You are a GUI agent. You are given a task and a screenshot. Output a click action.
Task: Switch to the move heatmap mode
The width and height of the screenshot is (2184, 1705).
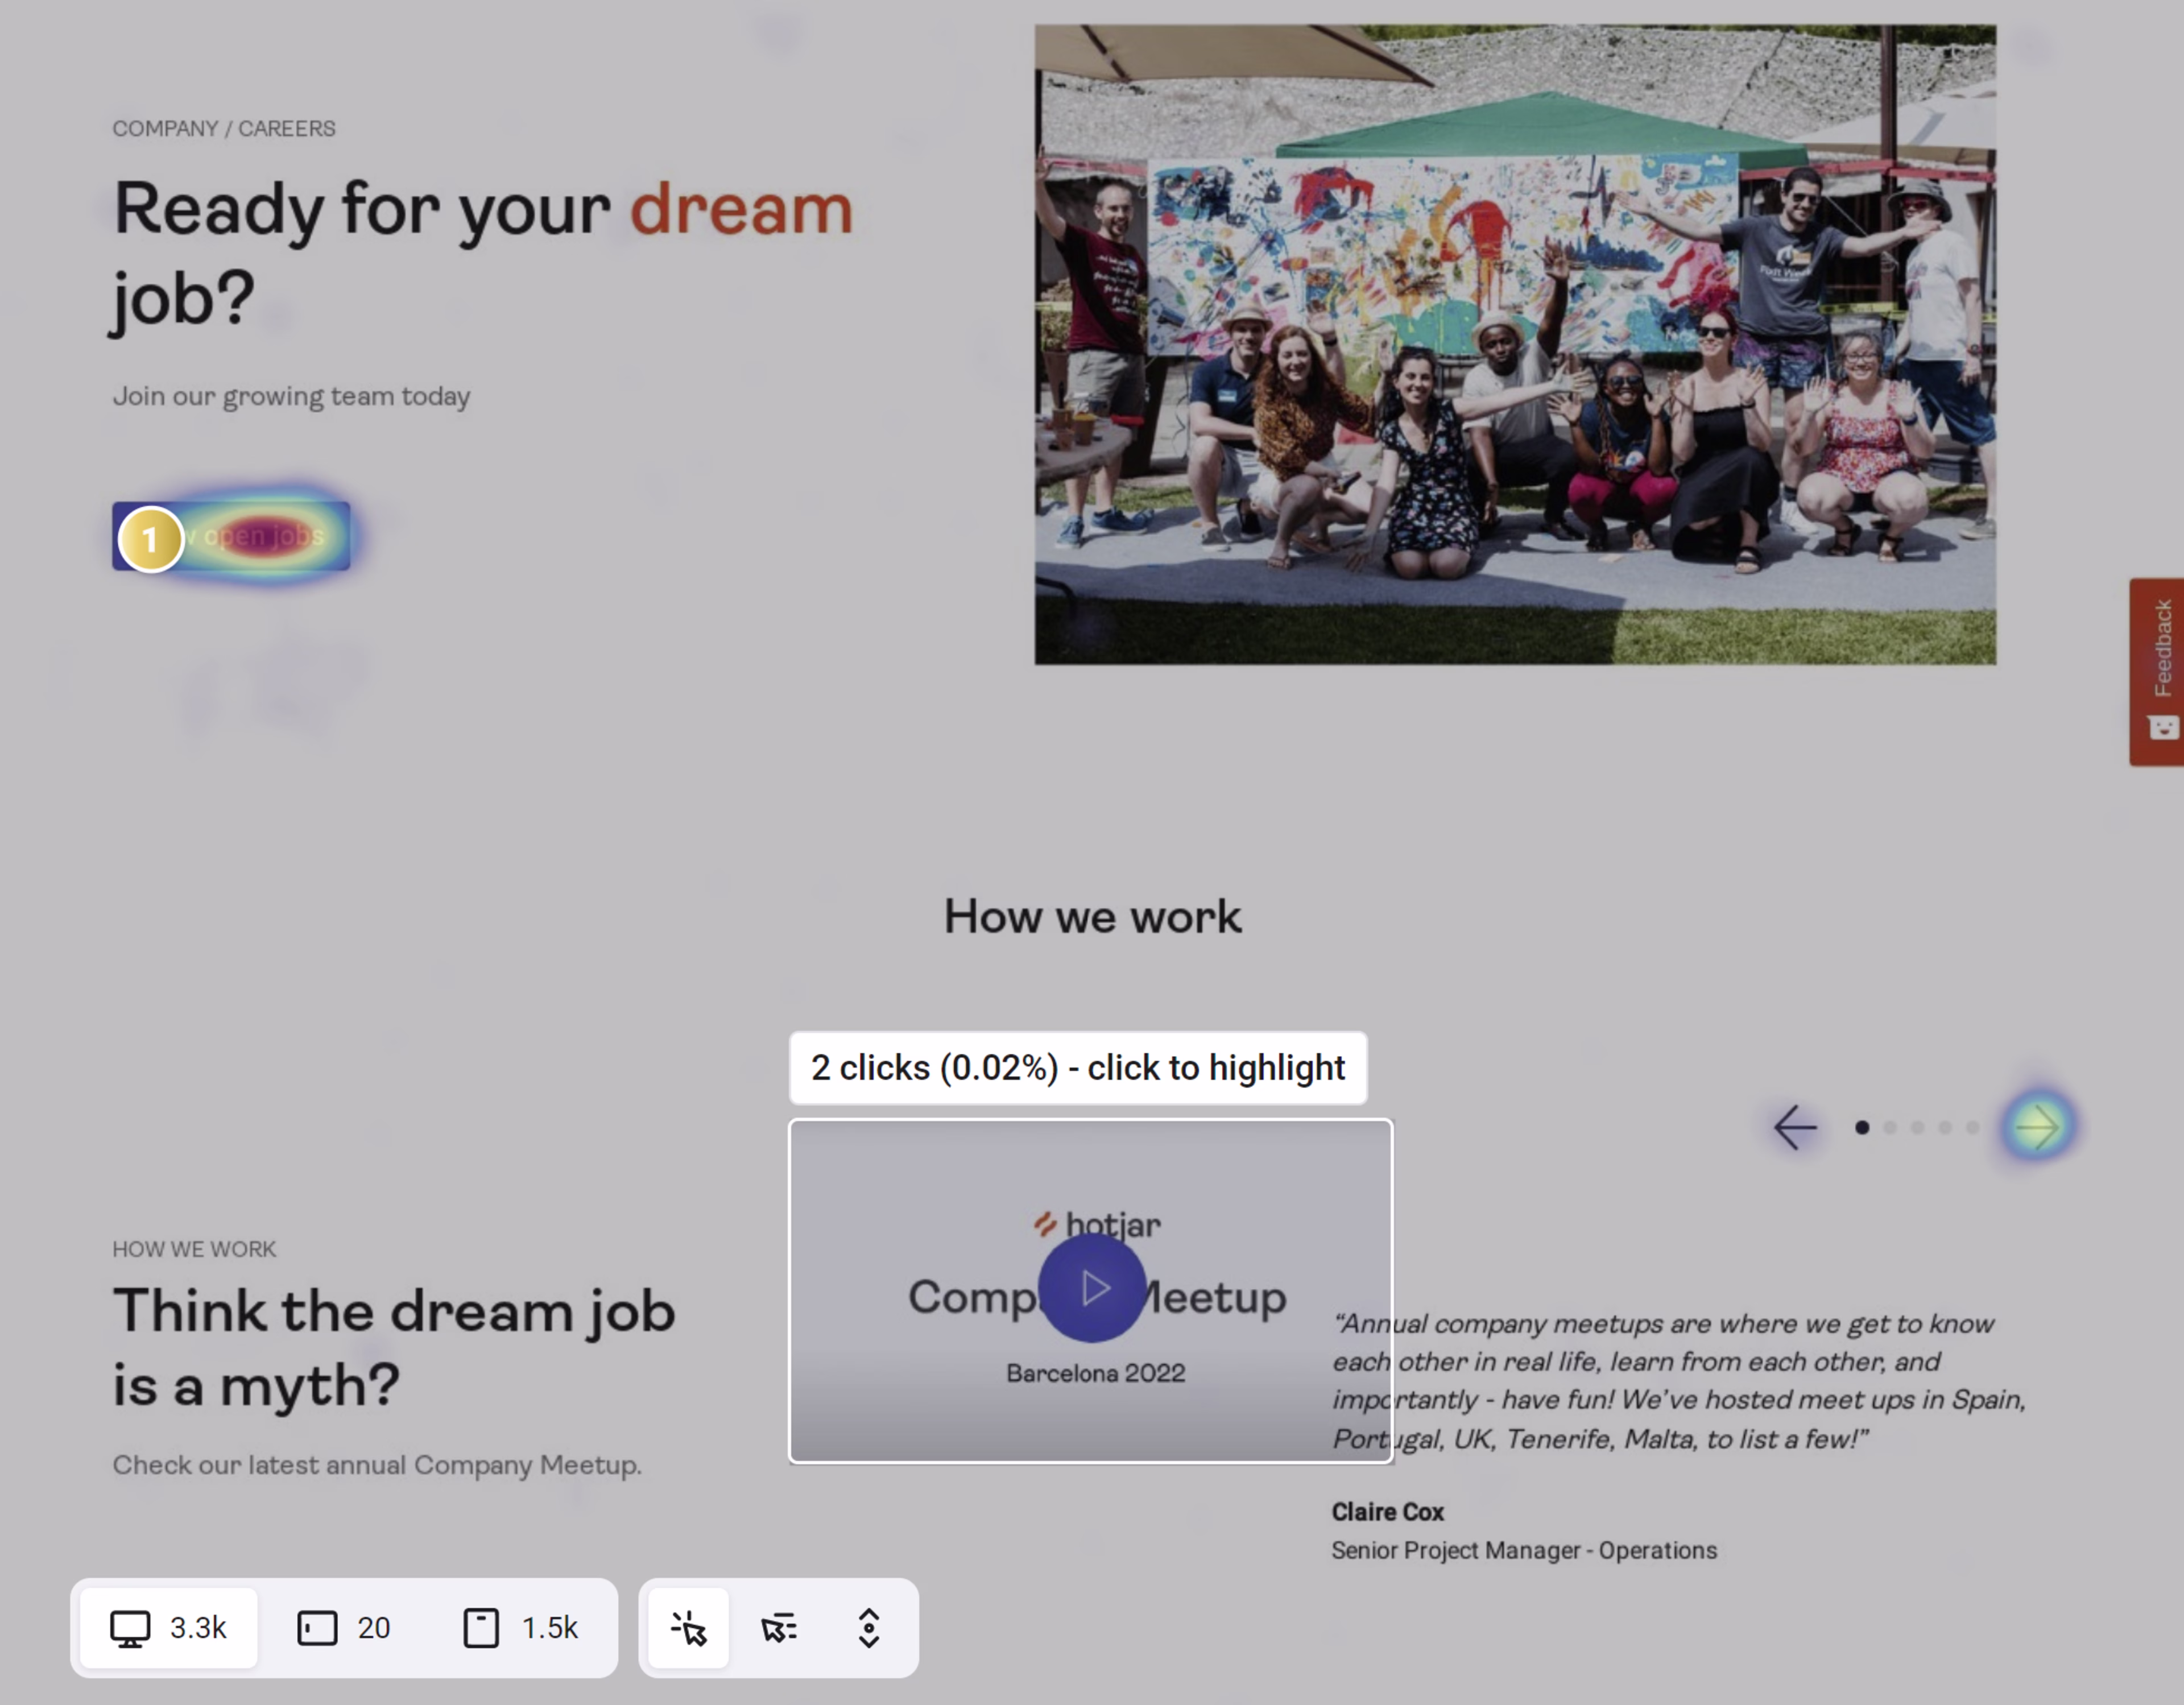click(x=778, y=1628)
